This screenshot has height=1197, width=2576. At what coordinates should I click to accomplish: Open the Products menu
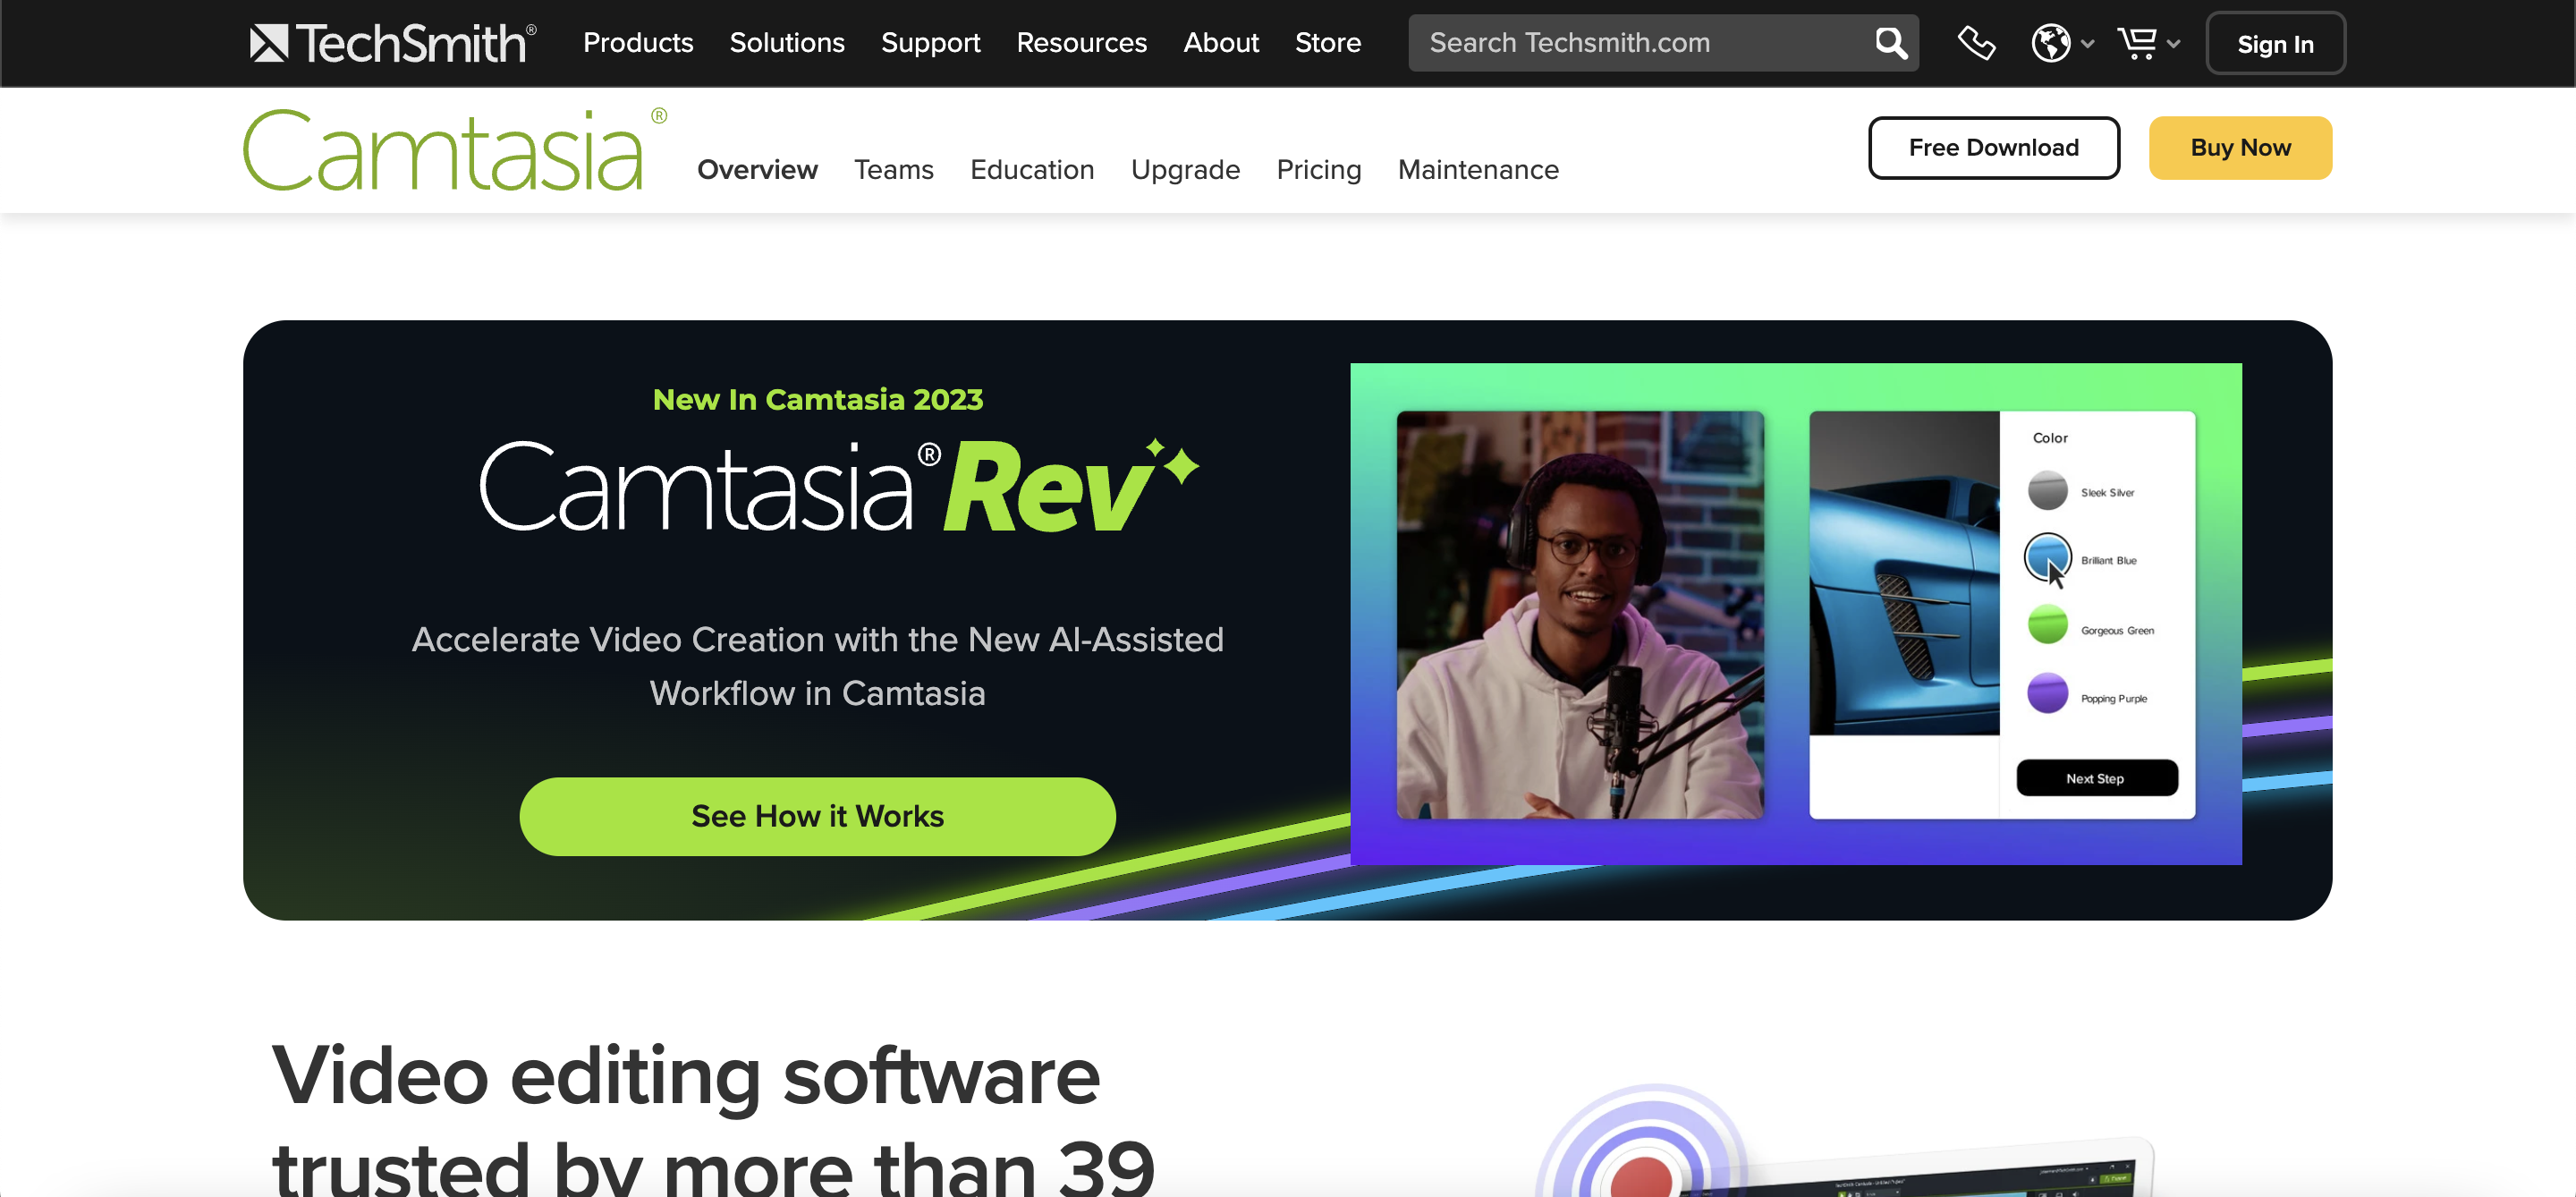(638, 43)
